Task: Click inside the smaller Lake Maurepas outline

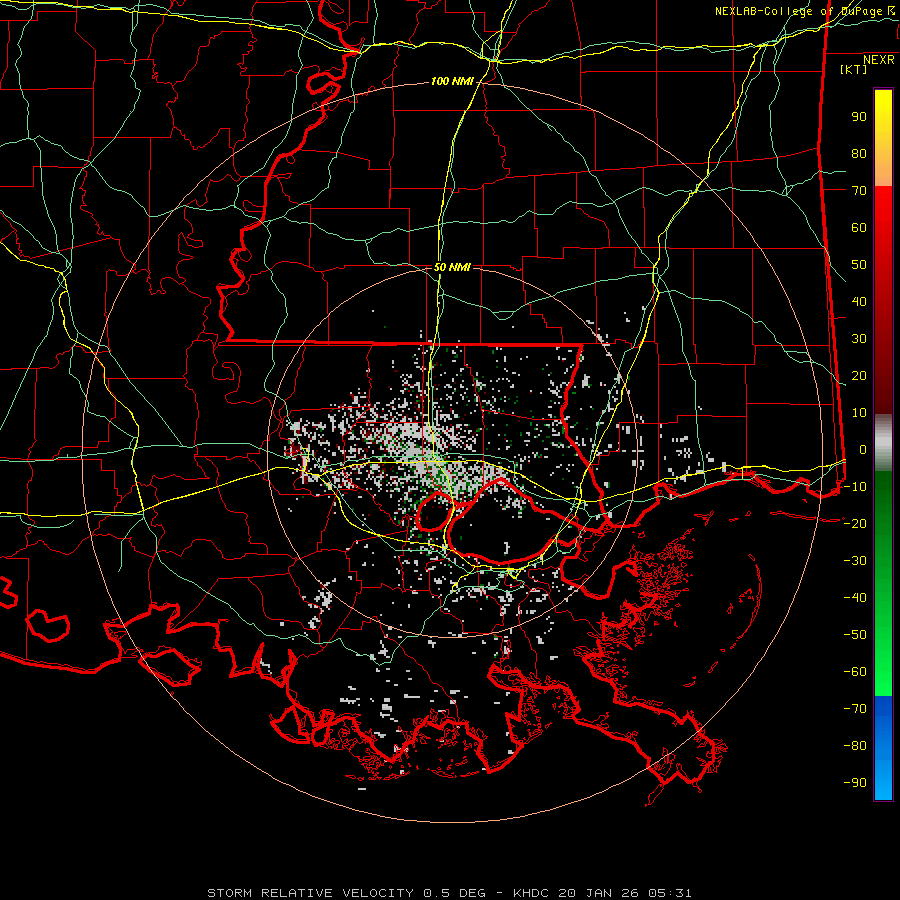Action: coord(433,512)
